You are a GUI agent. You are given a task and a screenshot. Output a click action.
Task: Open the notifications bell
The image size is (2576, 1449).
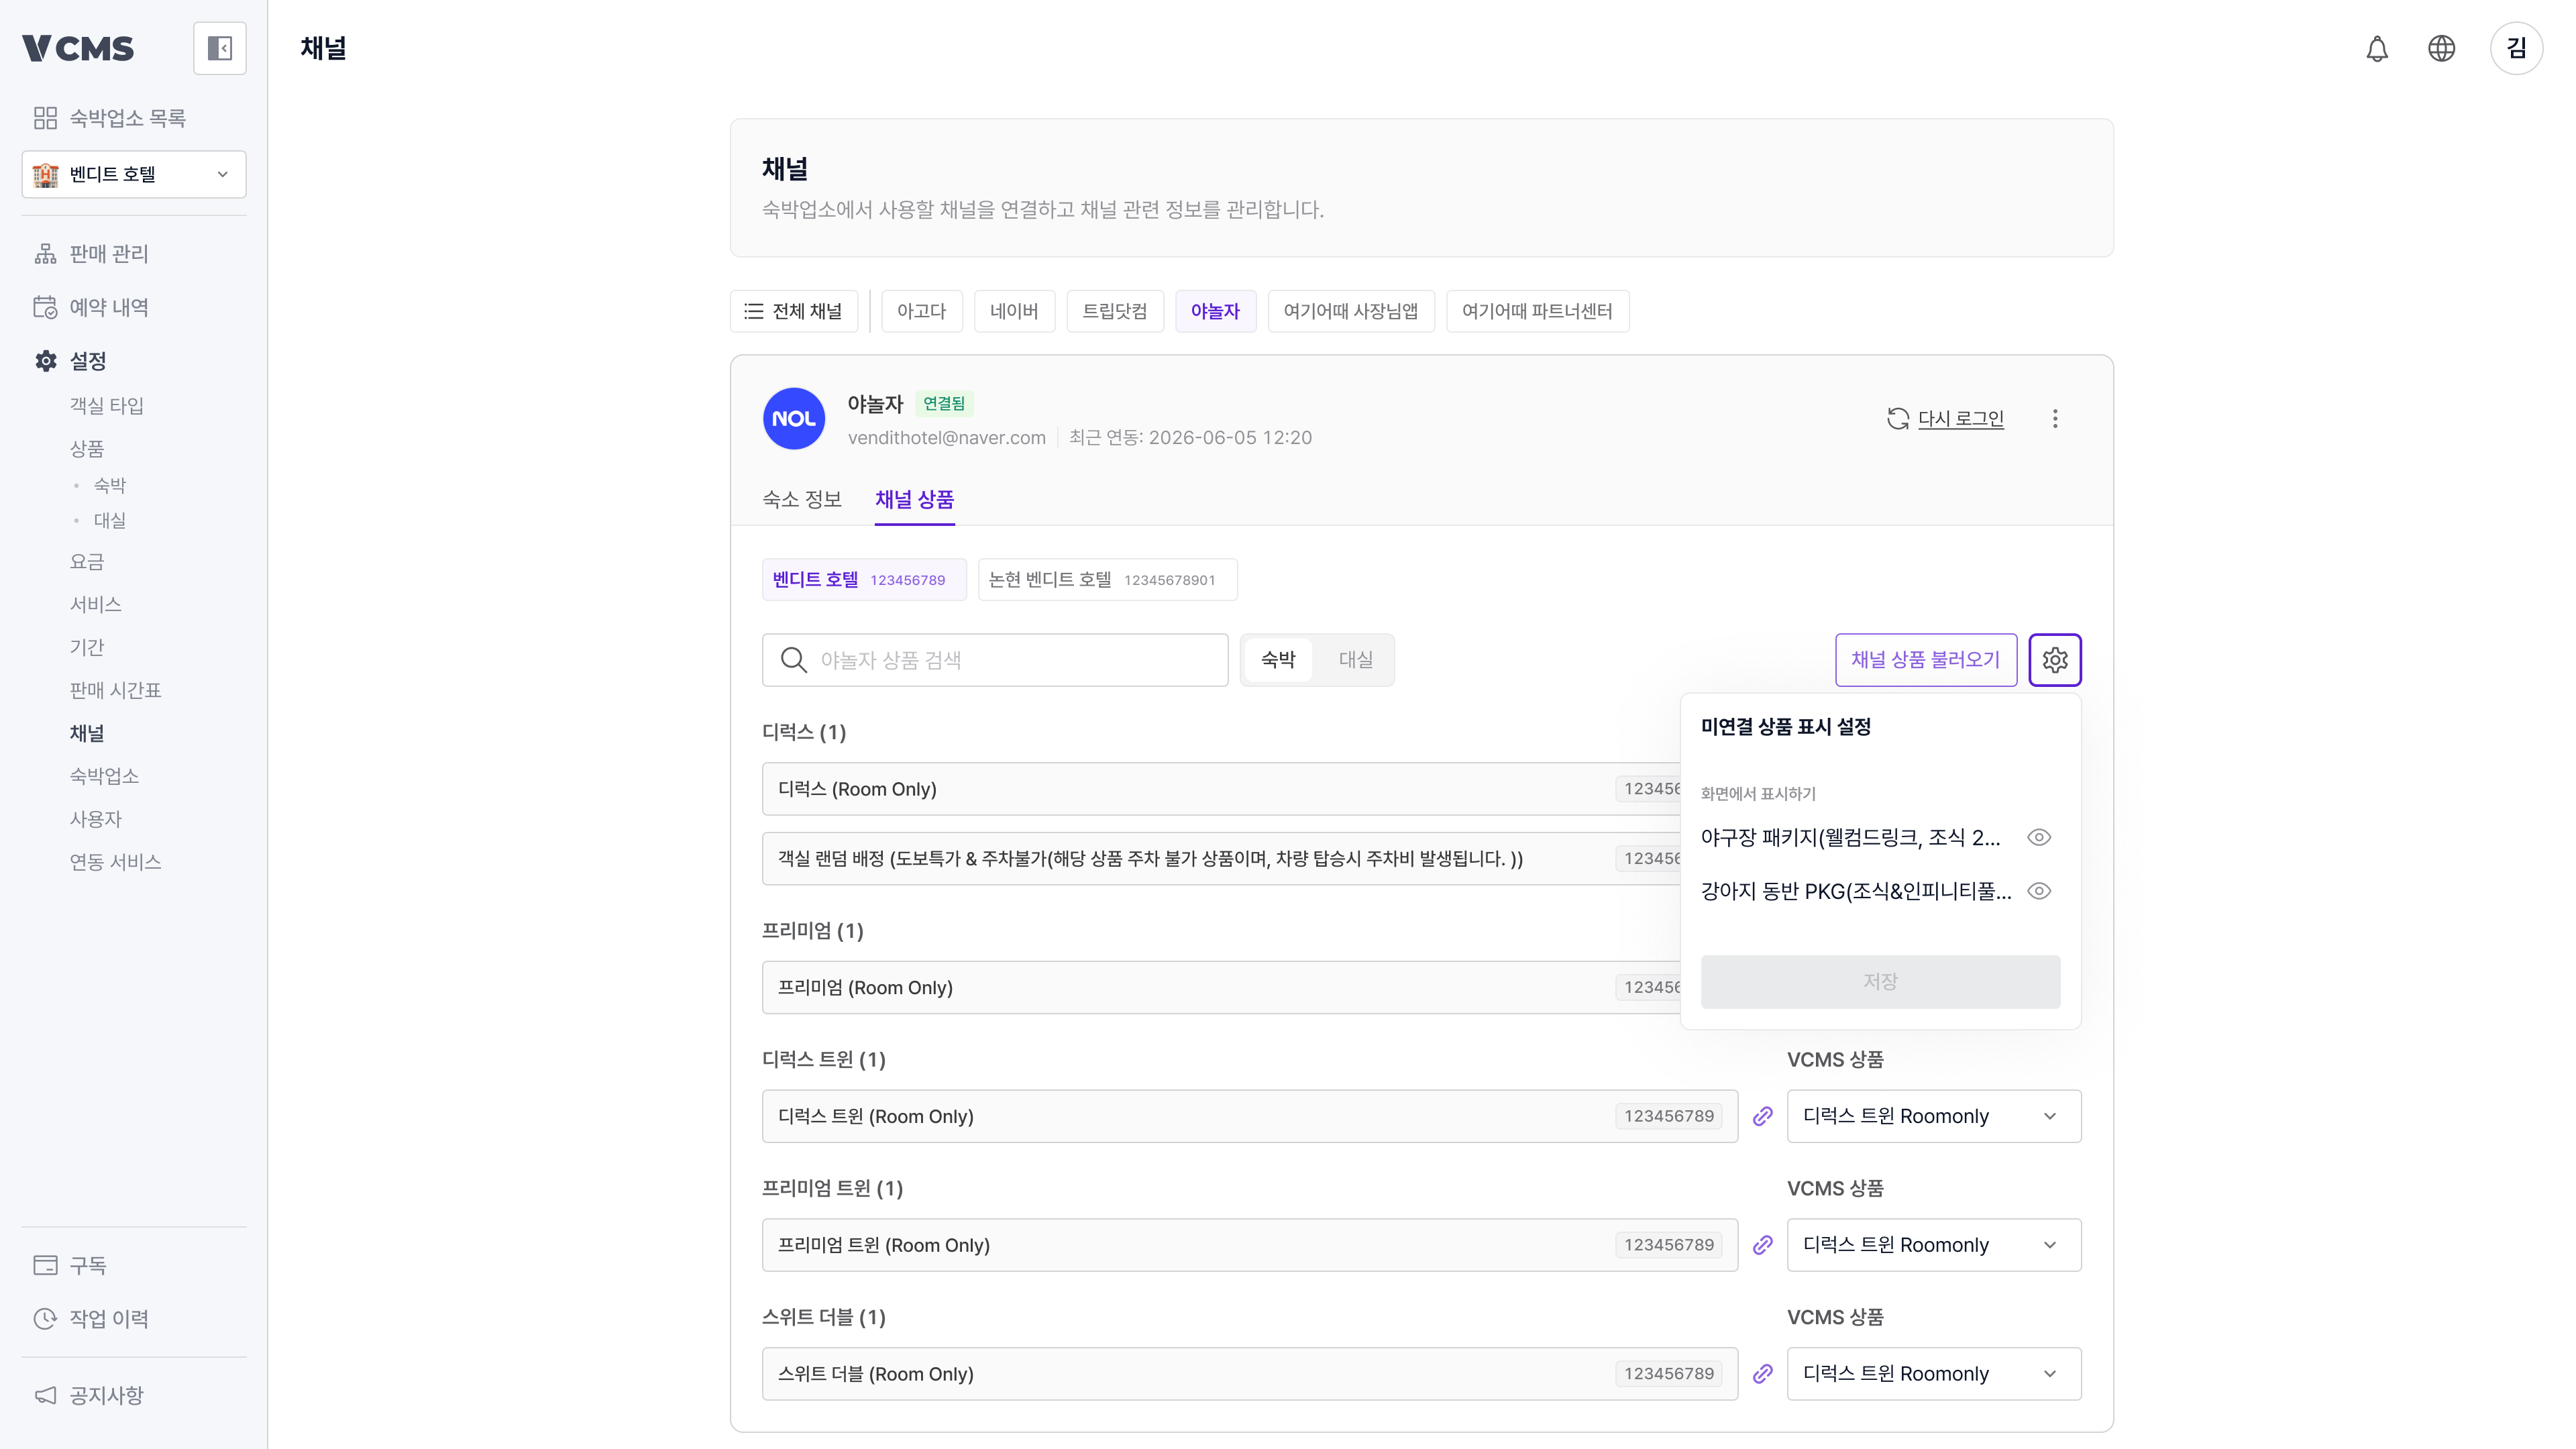click(2377, 48)
